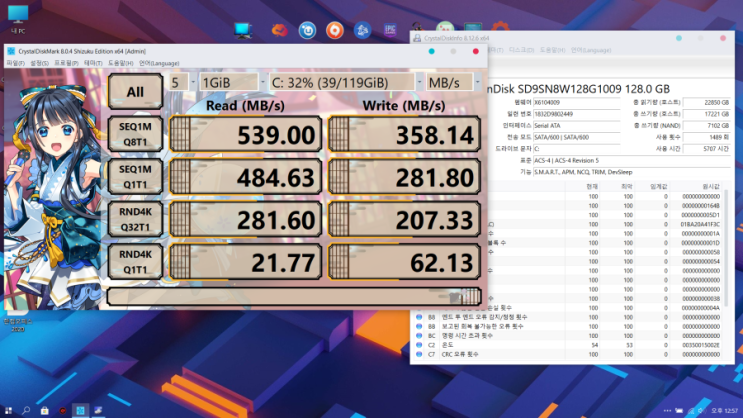743x418 pixels.
Task: Click the power-on hours value 5707 시간
Action: (707, 149)
